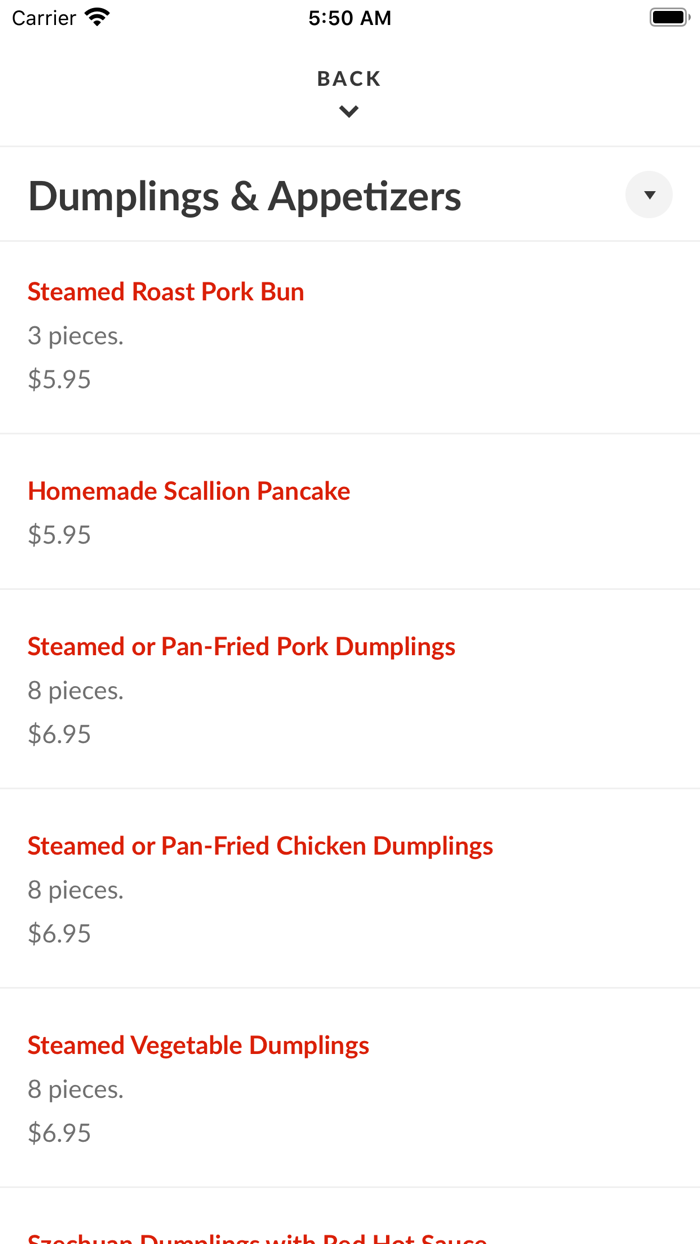The height and width of the screenshot is (1244, 700).
Task: Tap the 3 pieces description text
Action: (x=76, y=335)
